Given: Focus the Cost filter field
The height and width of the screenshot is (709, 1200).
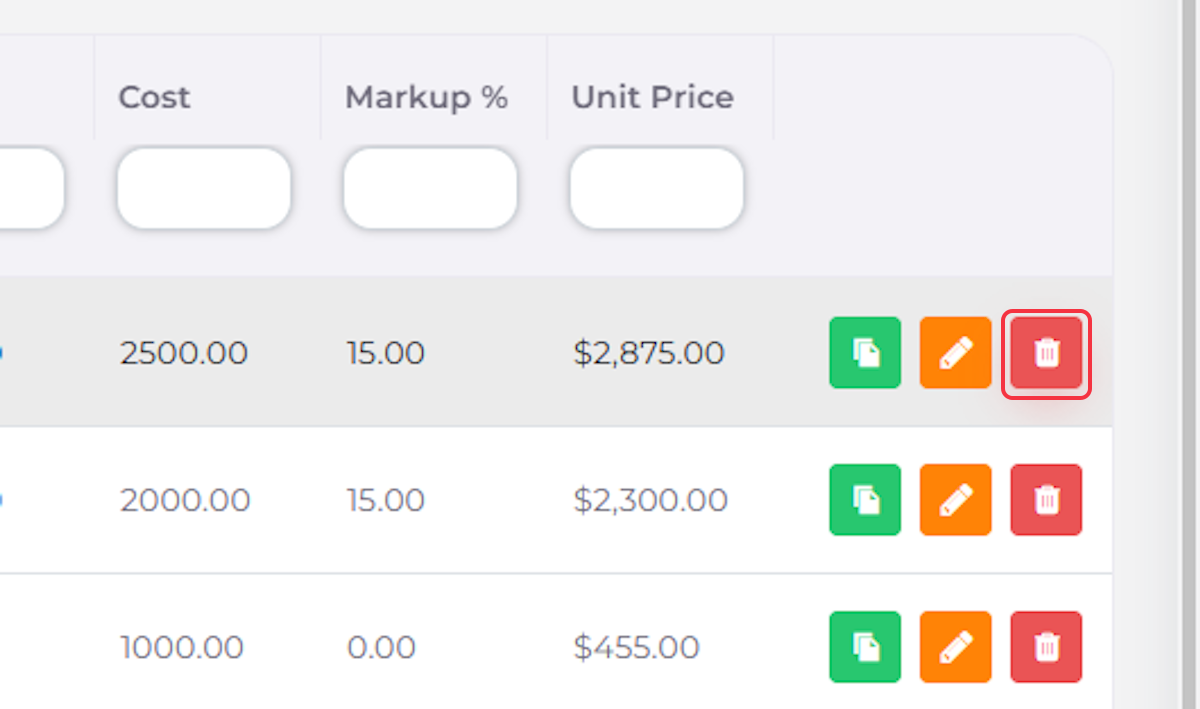Looking at the screenshot, I should [204, 188].
